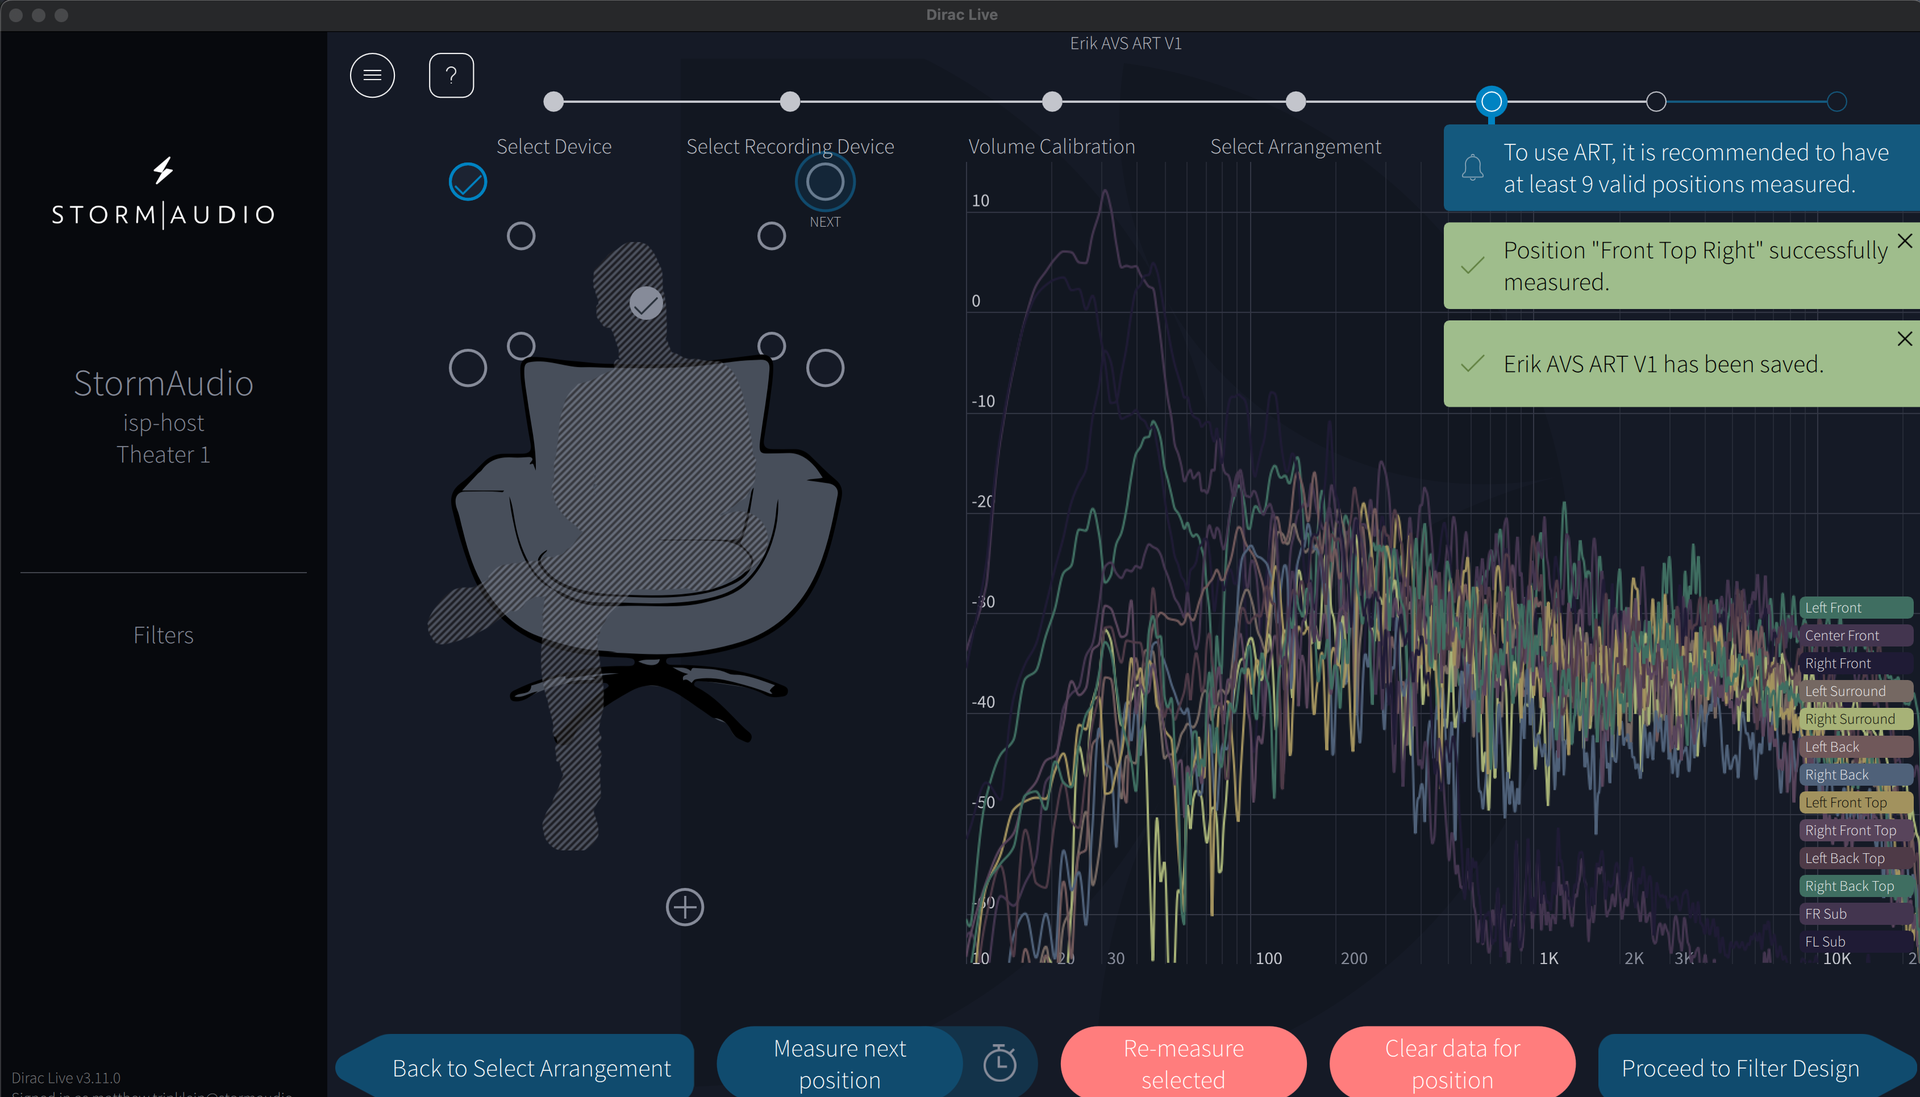The image size is (1920, 1097).
Task: Toggle Left Front curve in legend
Action: [1855, 607]
